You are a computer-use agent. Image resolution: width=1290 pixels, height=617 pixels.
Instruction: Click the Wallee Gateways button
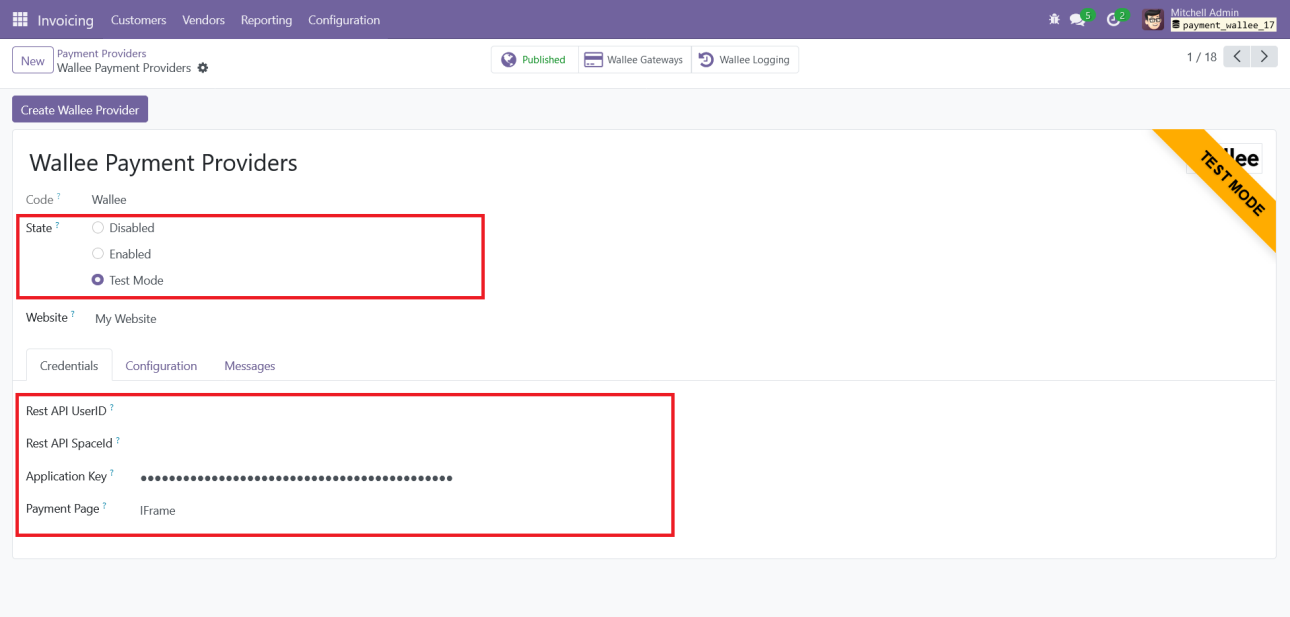[x=634, y=60]
